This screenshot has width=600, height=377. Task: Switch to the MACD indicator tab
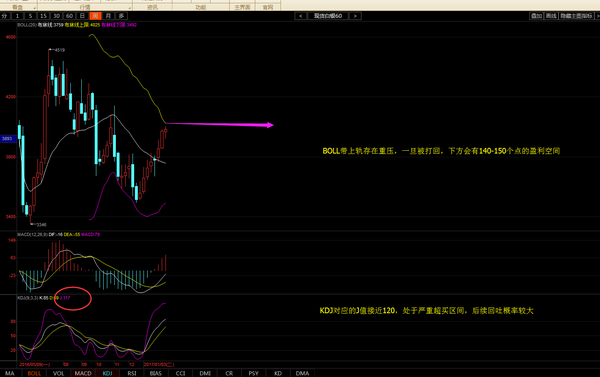83,373
